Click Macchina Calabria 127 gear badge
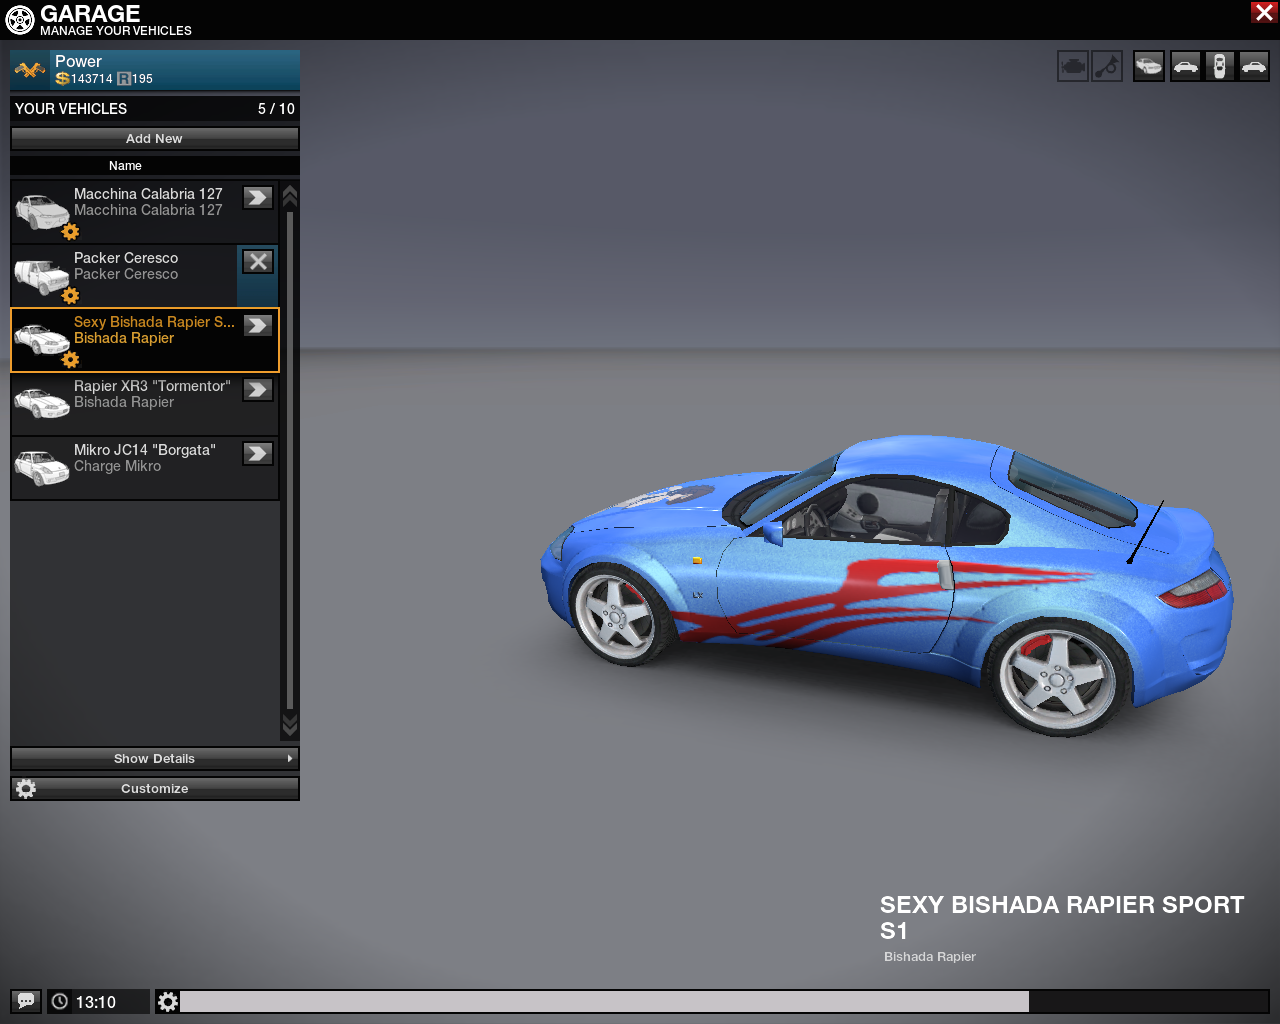Image resolution: width=1280 pixels, height=1024 pixels. (x=70, y=232)
